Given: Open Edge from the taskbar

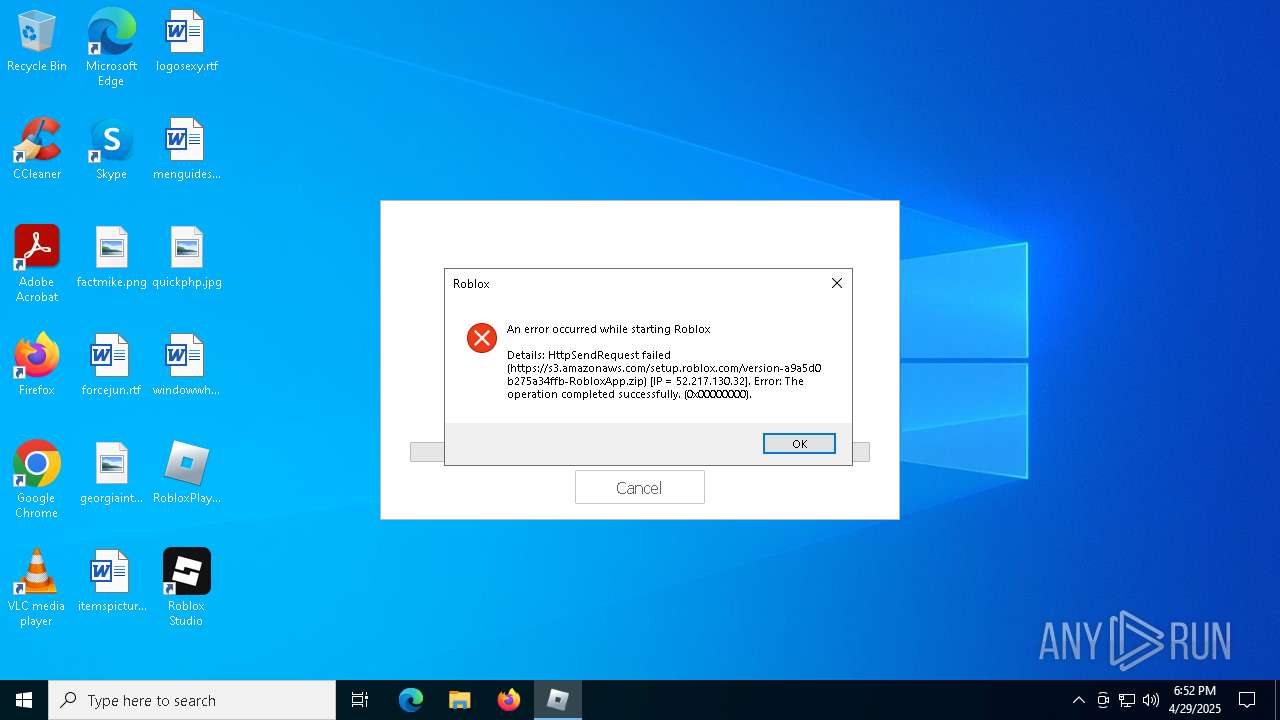Looking at the screenshot, I should pos(411,700).
